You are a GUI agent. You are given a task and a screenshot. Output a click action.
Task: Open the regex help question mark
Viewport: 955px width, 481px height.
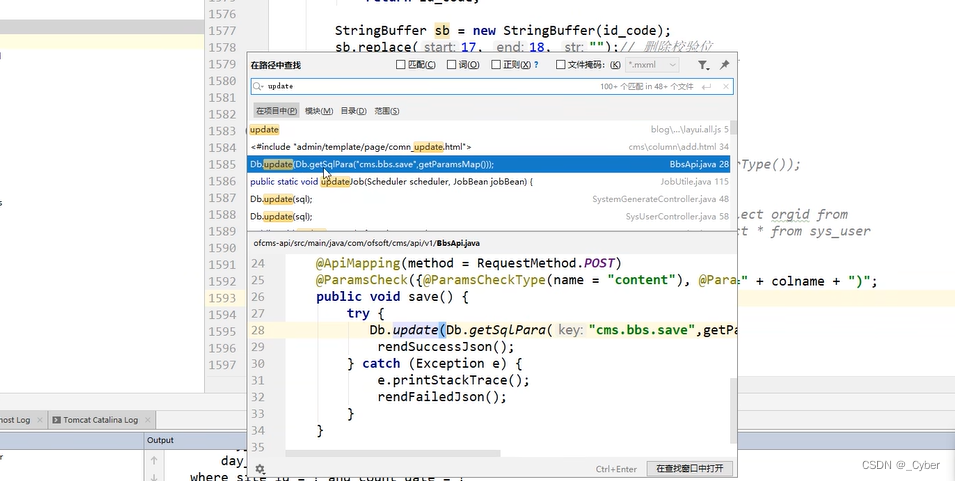536,65
